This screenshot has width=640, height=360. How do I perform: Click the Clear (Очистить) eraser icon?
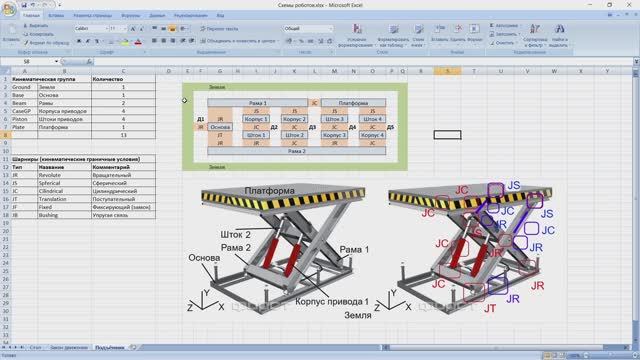(x=492, y=42)
